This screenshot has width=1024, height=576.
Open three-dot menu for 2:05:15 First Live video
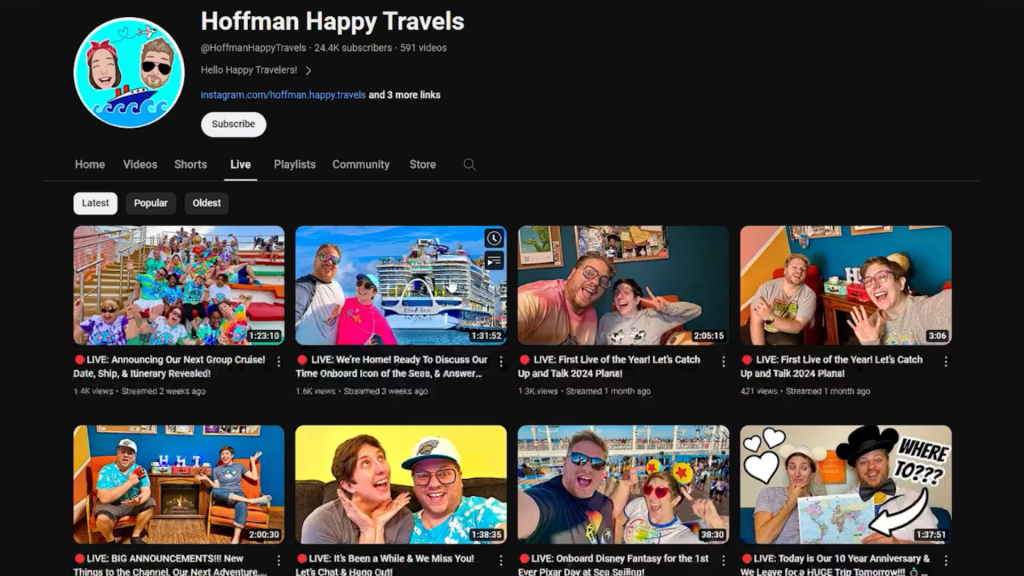(x=723, y=361)
